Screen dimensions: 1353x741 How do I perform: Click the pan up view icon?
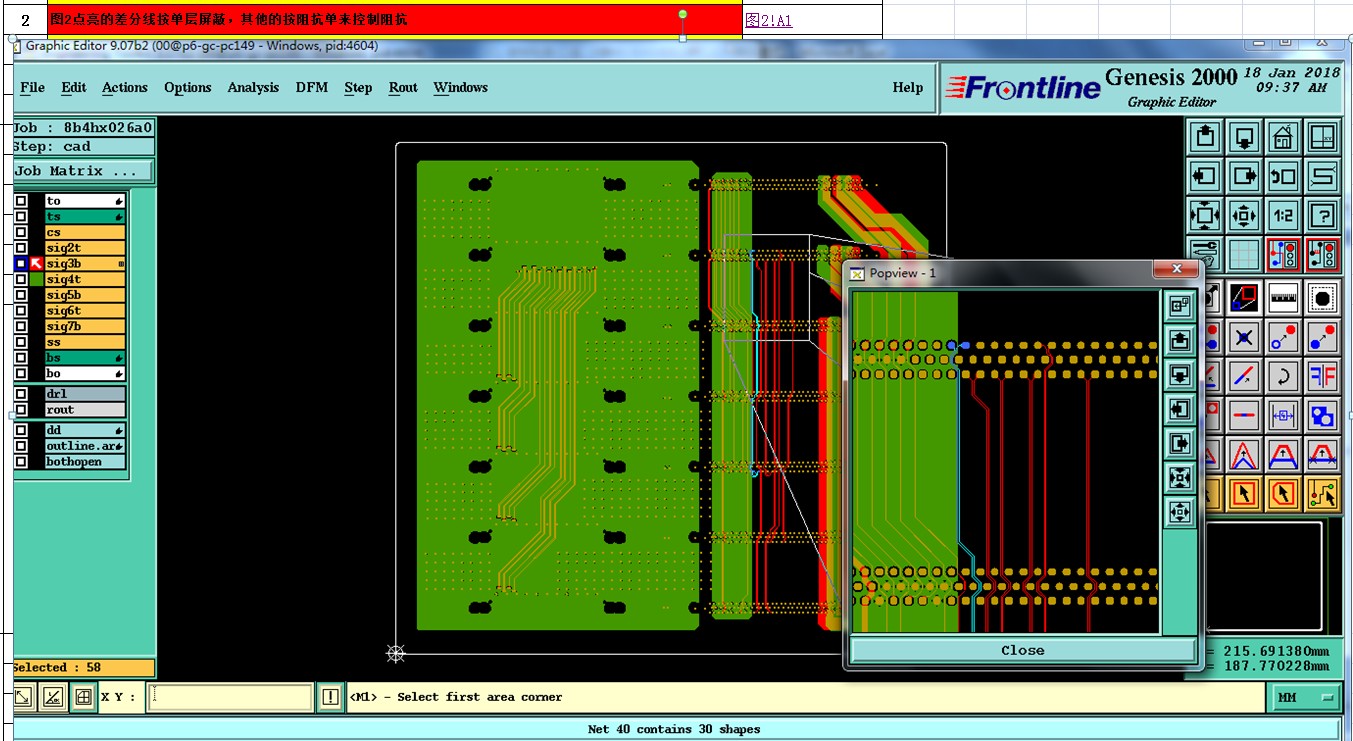[1205, 135]
